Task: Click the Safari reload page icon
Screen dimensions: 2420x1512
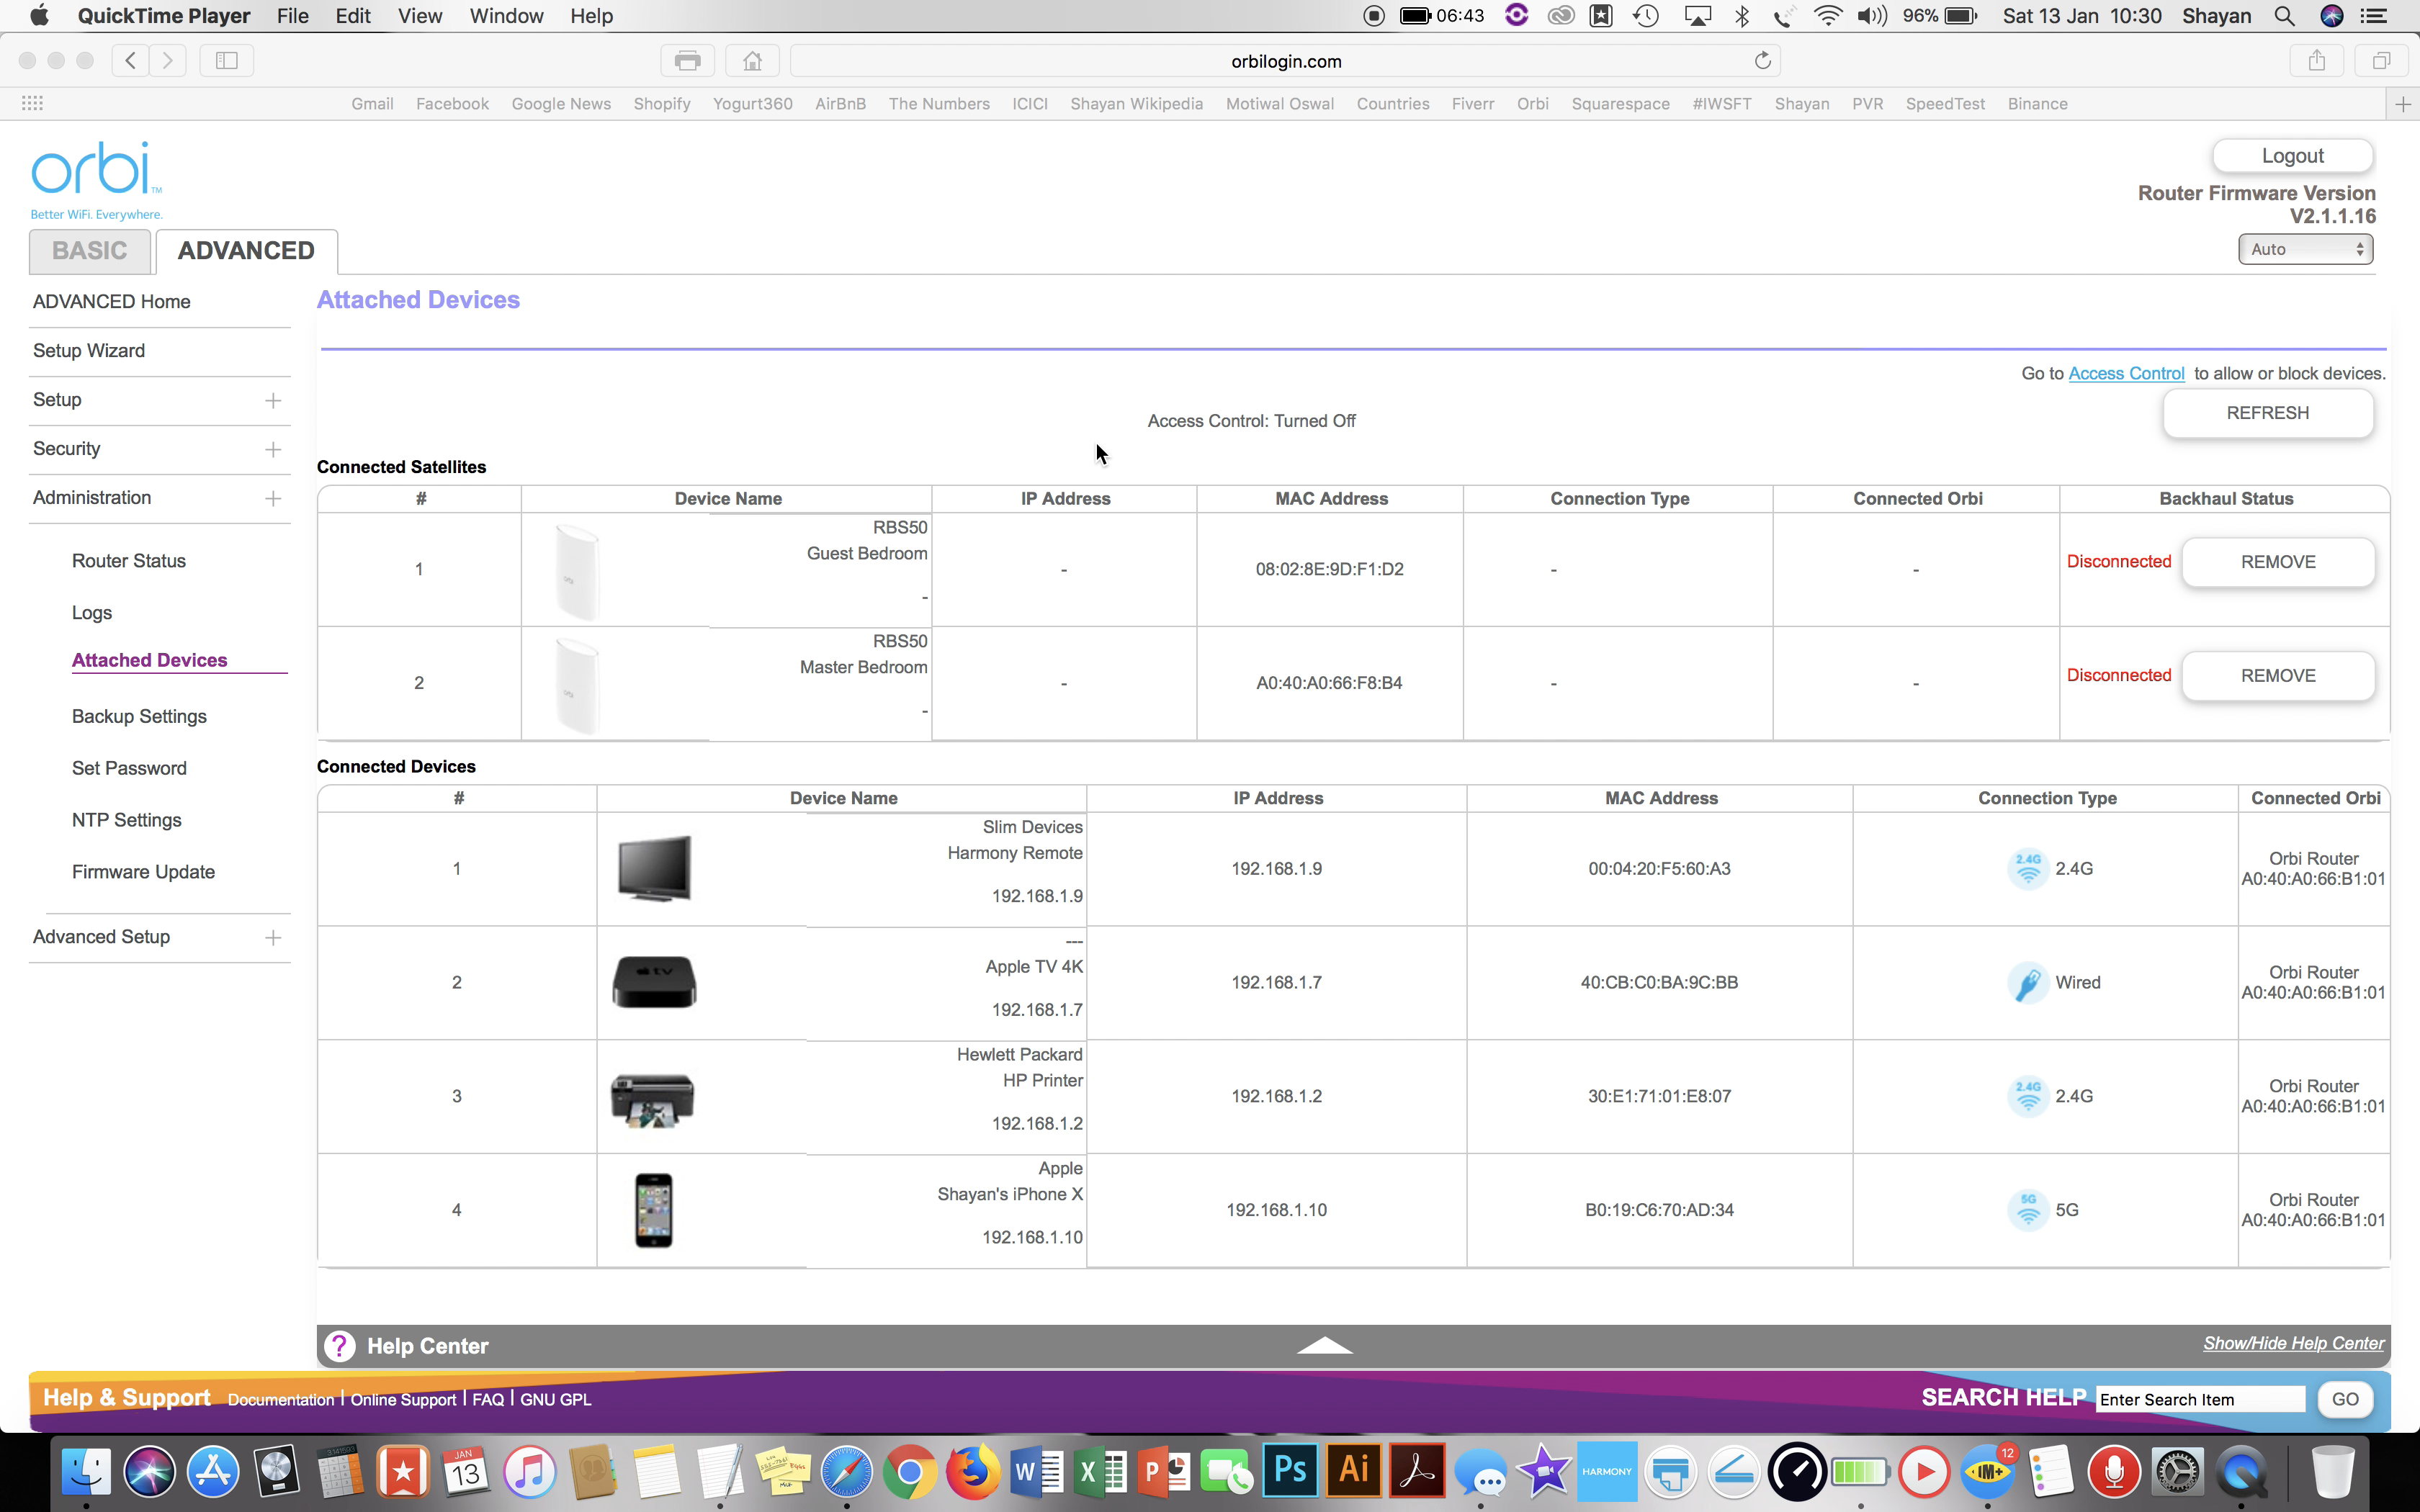Action: [1762, 60]
